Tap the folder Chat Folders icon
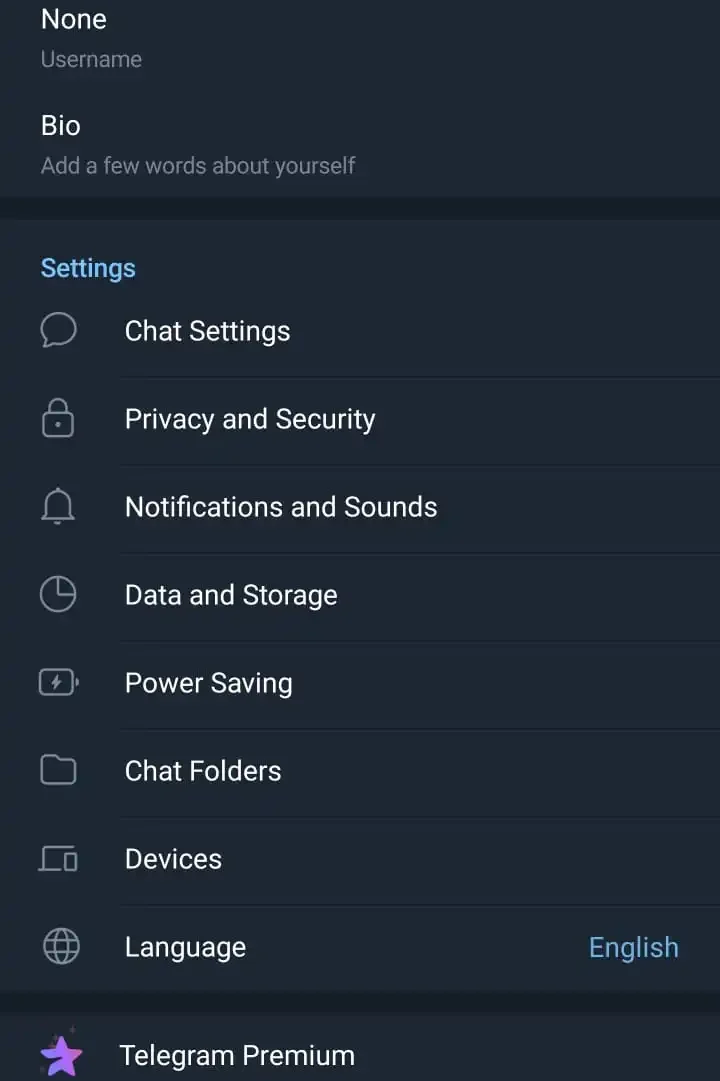 pyautogui.click(x=58, y=771)
